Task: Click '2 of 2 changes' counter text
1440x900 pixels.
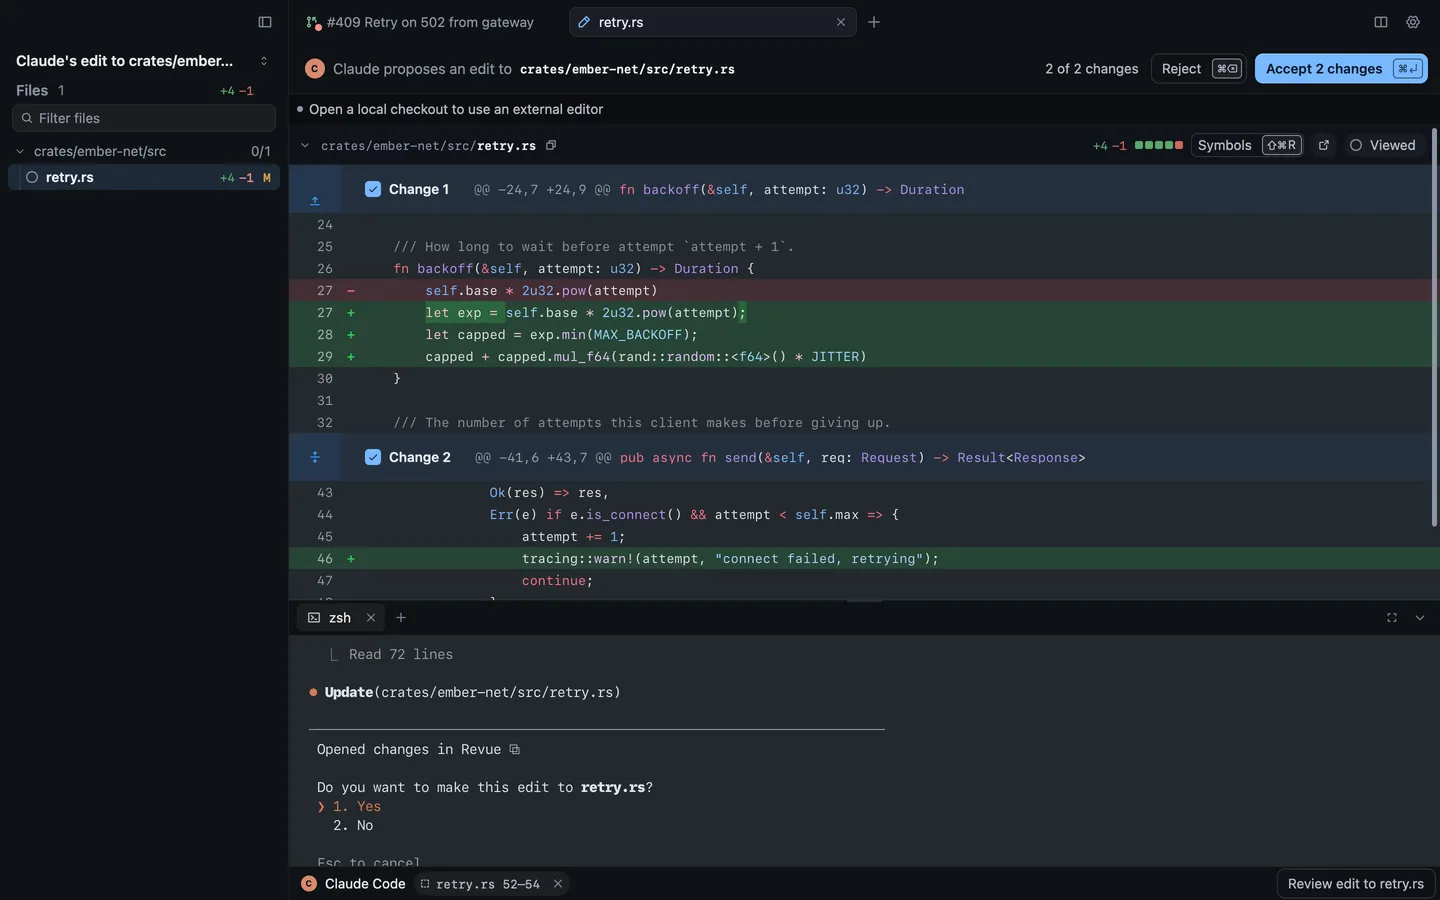Action: coord(1092,69)
